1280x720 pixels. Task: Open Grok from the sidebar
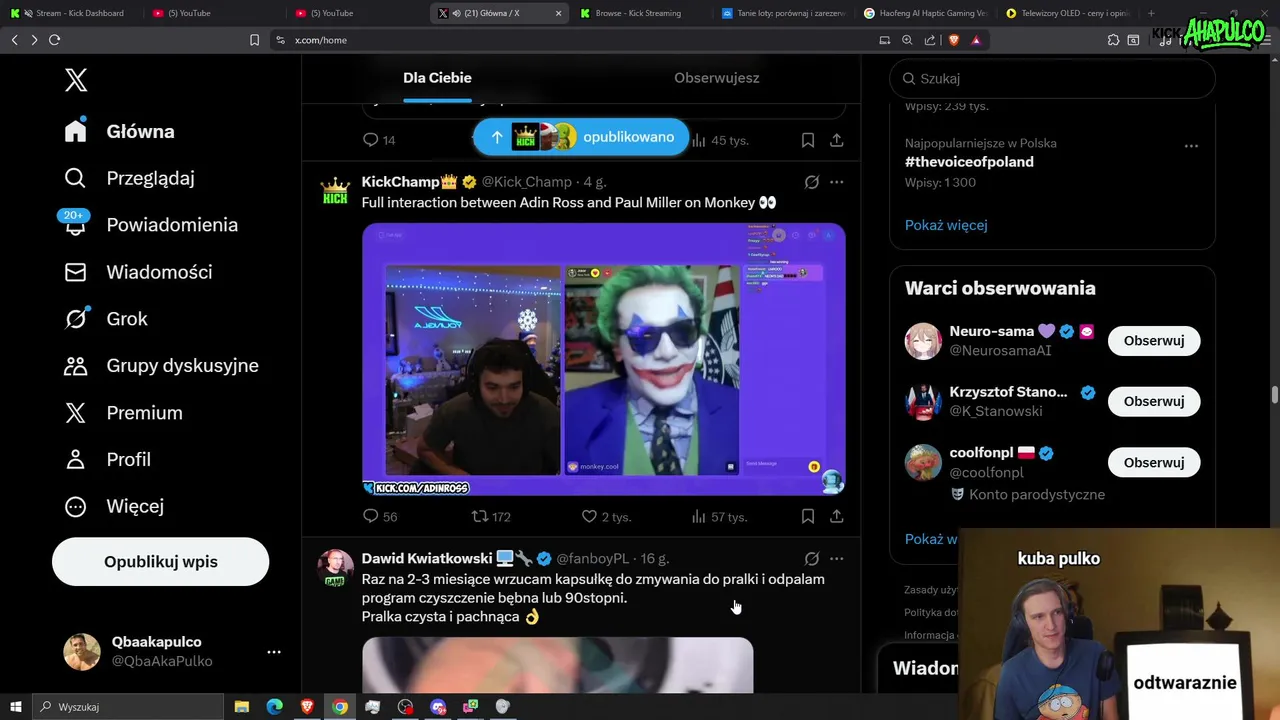105,319
